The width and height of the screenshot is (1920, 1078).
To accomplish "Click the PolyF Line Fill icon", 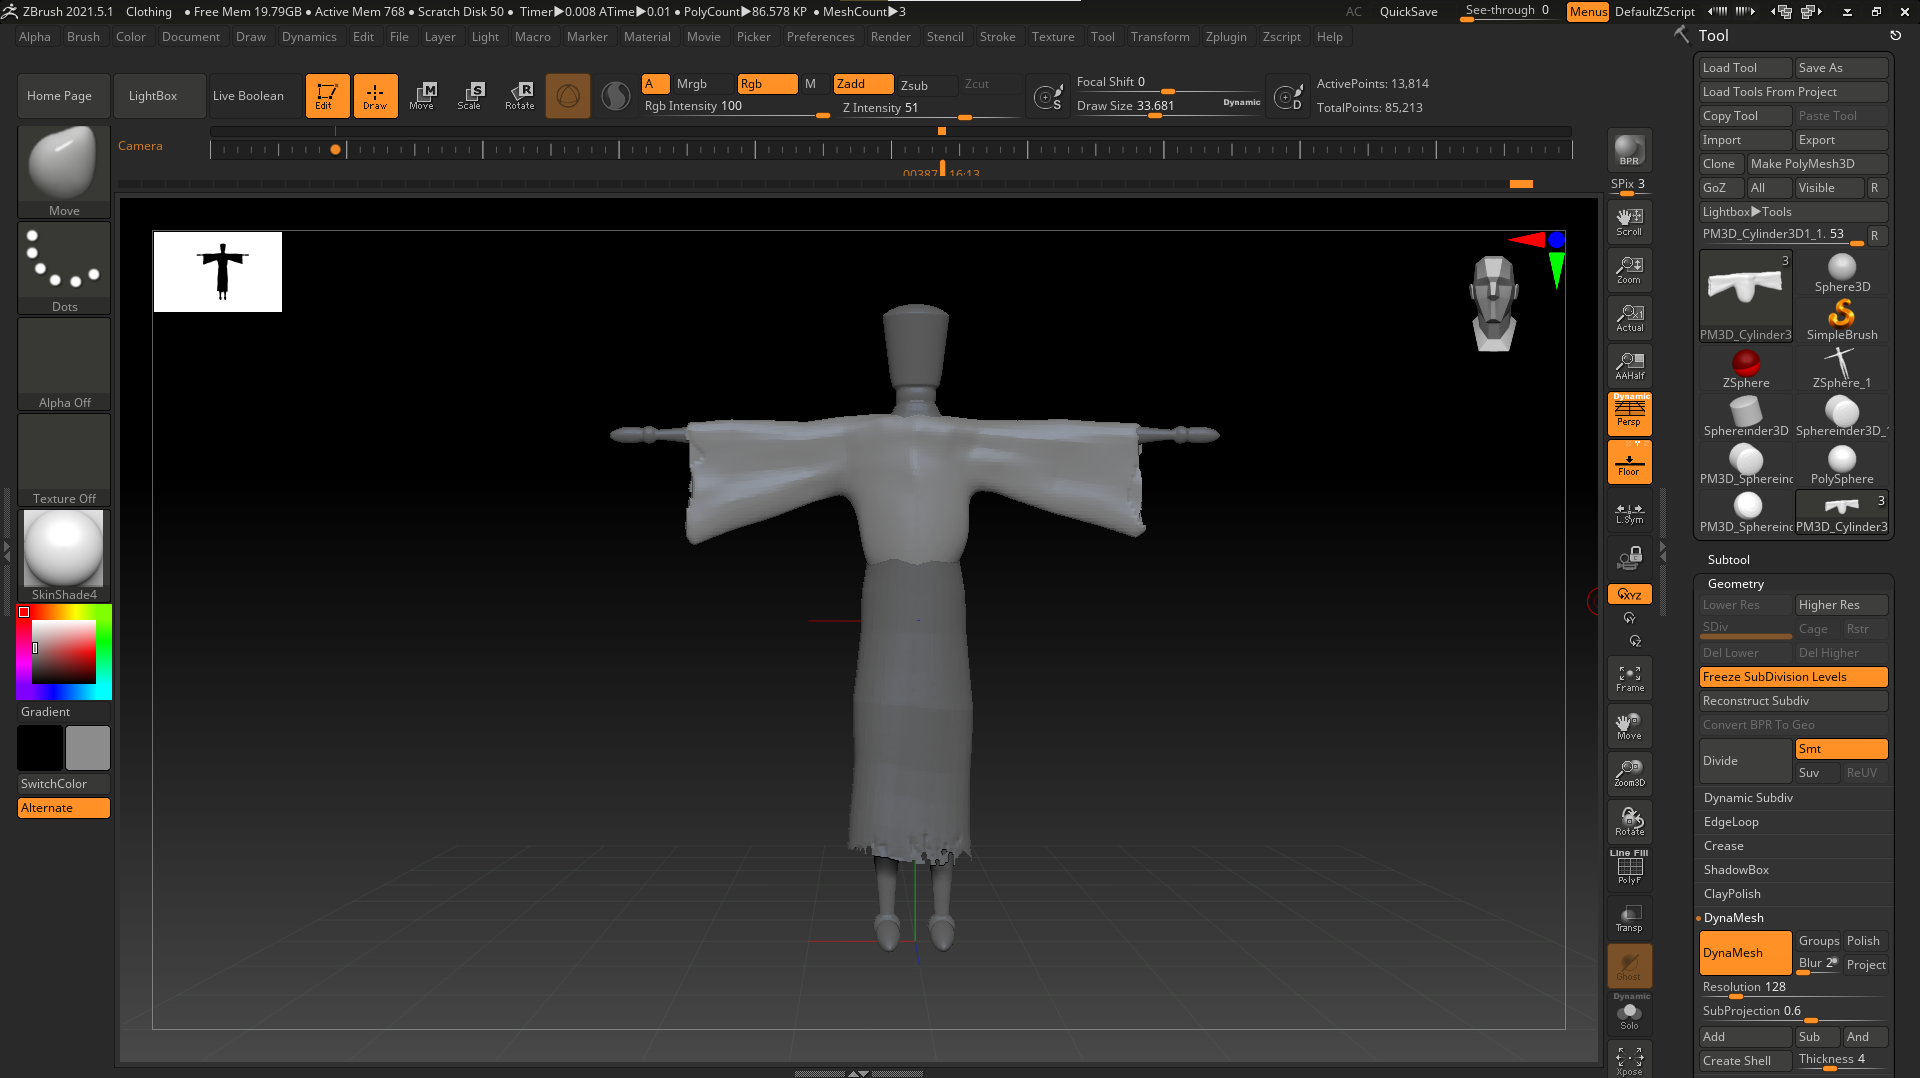I will [1629, 868].
